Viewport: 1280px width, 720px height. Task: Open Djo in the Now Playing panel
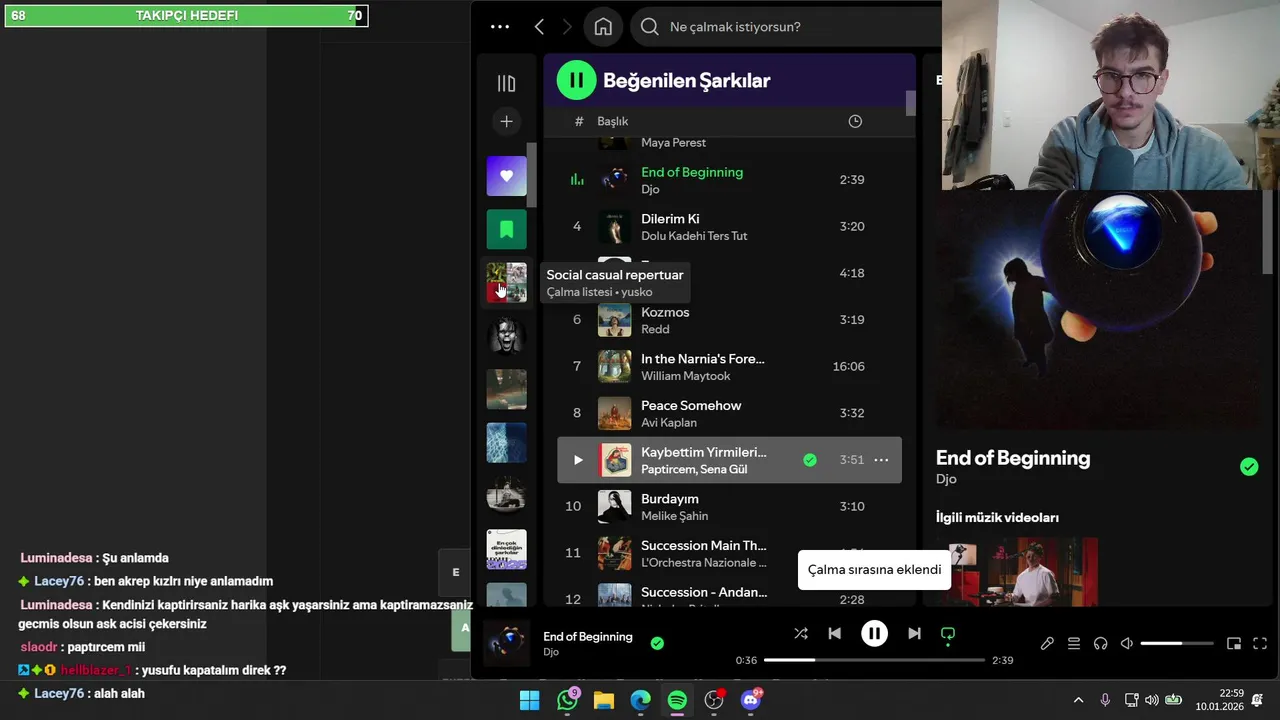tap(946, 479)
